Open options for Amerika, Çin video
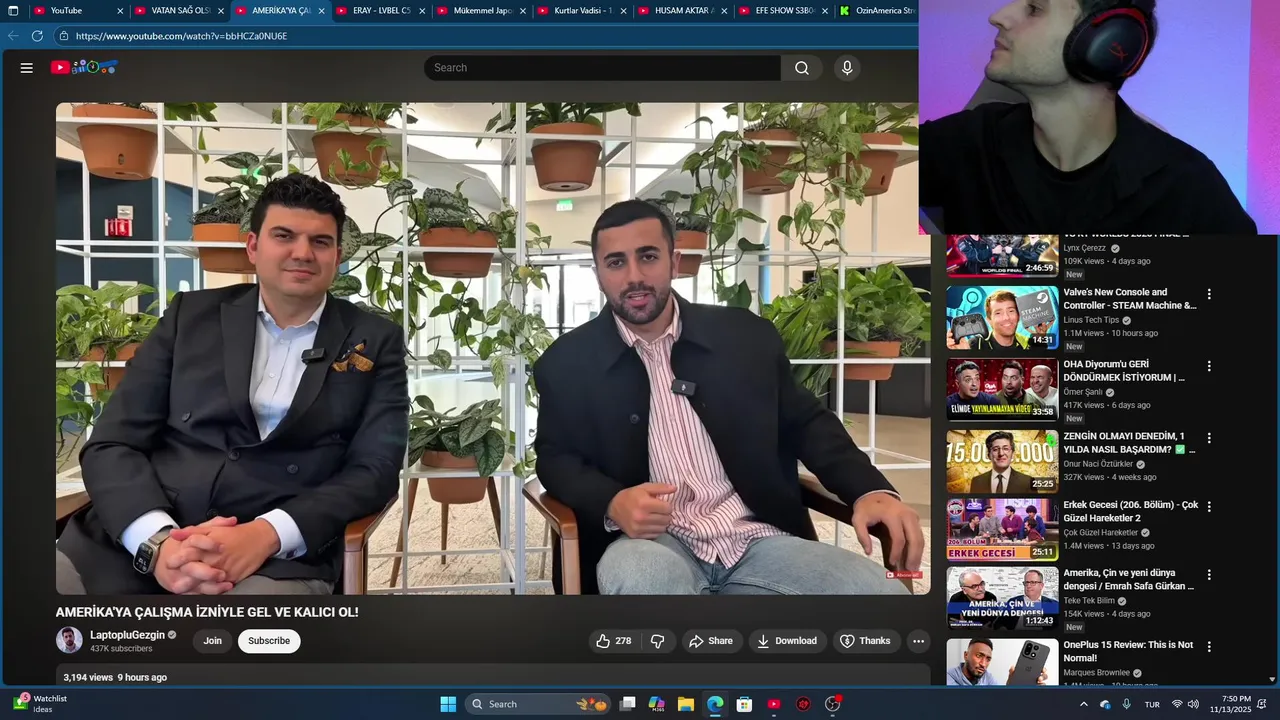The width and height of the screenshot is (1280, 720). (1209, 575)
